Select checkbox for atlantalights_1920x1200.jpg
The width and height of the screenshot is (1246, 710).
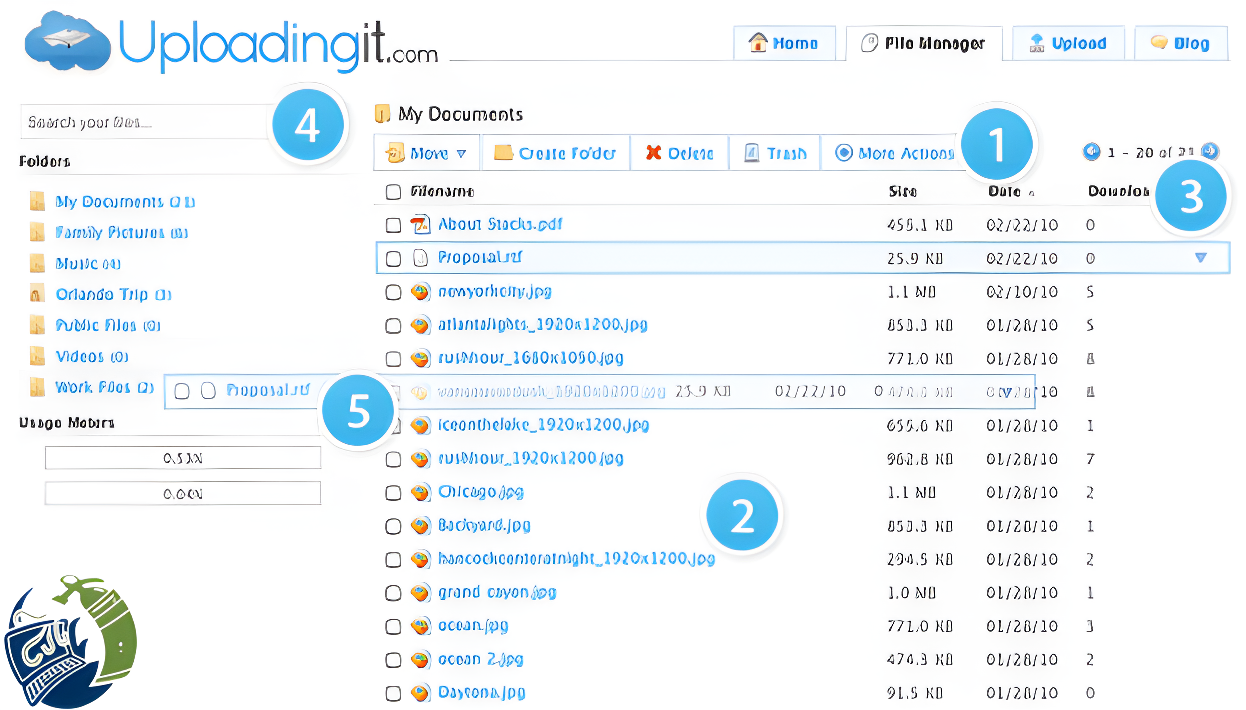point(393,326)
